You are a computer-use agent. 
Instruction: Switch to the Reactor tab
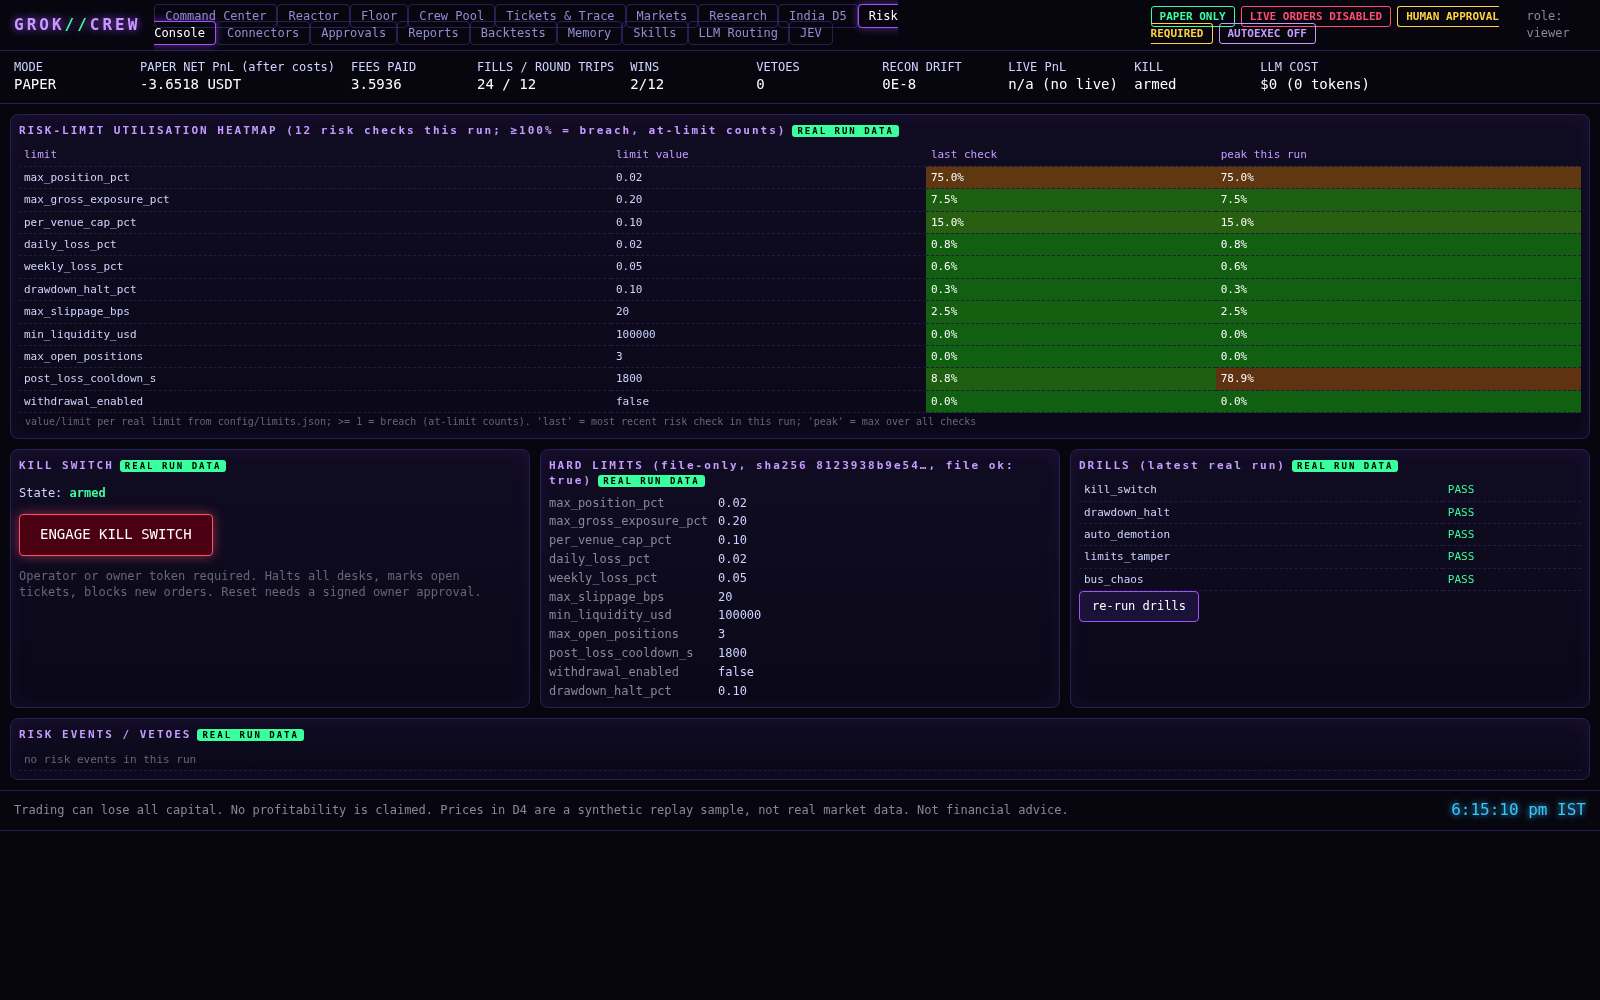click(313, 15)
